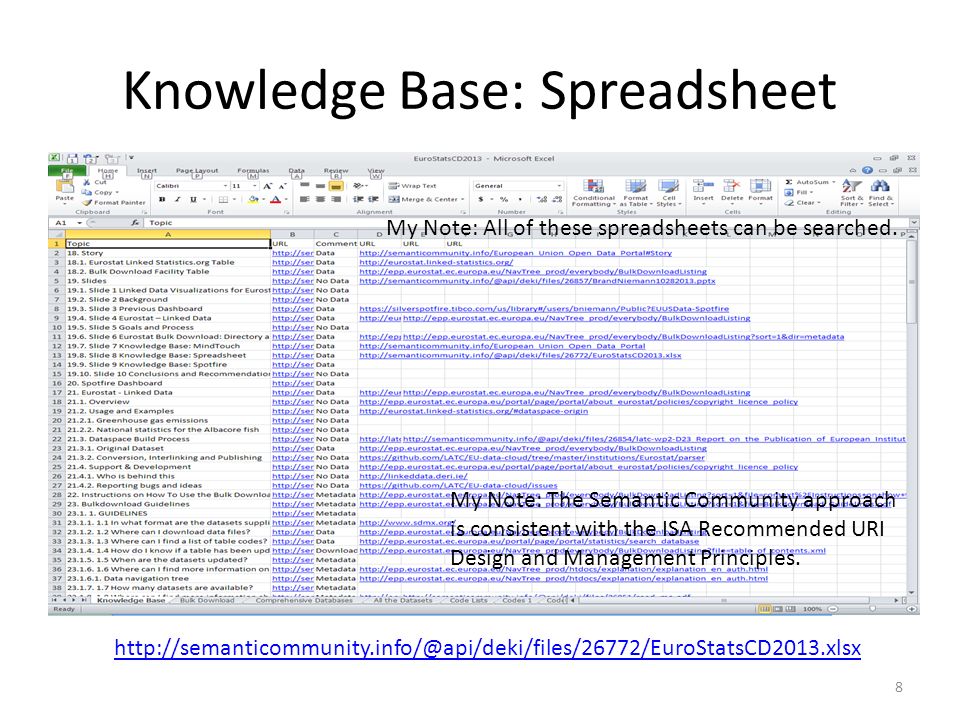Click the formula bar showing Topic

tap(527, 223)
